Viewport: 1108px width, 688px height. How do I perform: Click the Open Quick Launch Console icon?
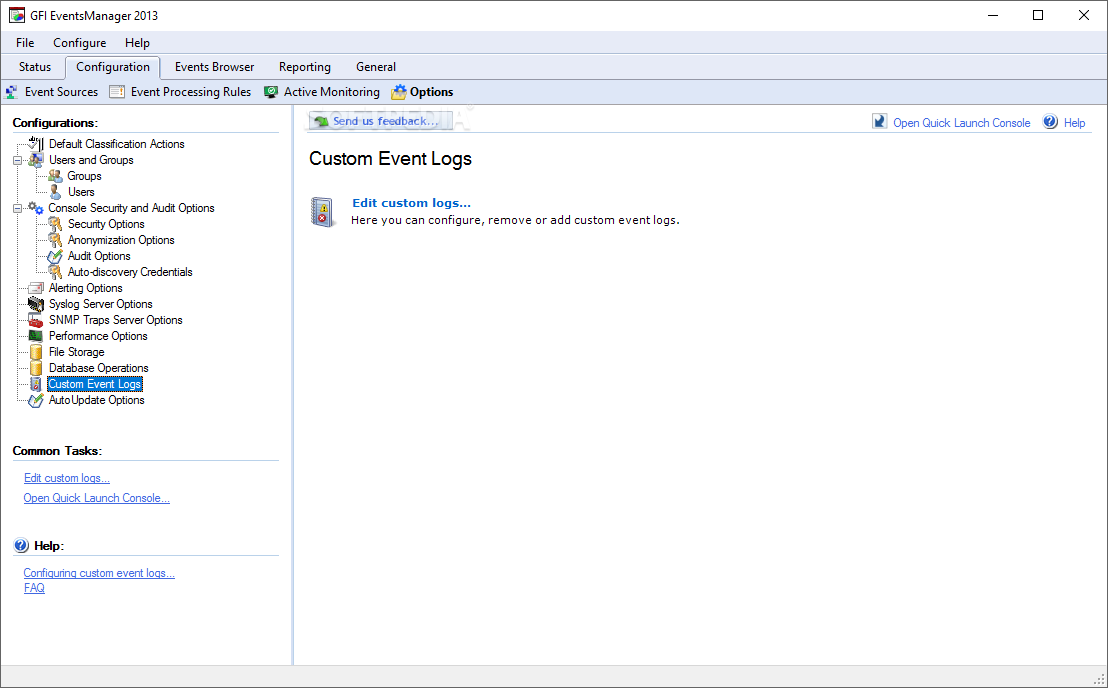pos(879,121)
